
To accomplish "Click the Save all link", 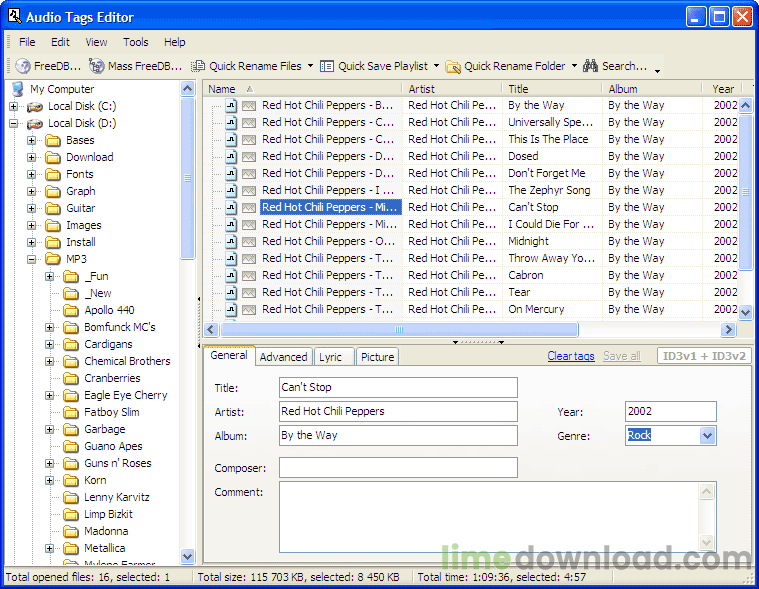I will click(x=622, y=356).
